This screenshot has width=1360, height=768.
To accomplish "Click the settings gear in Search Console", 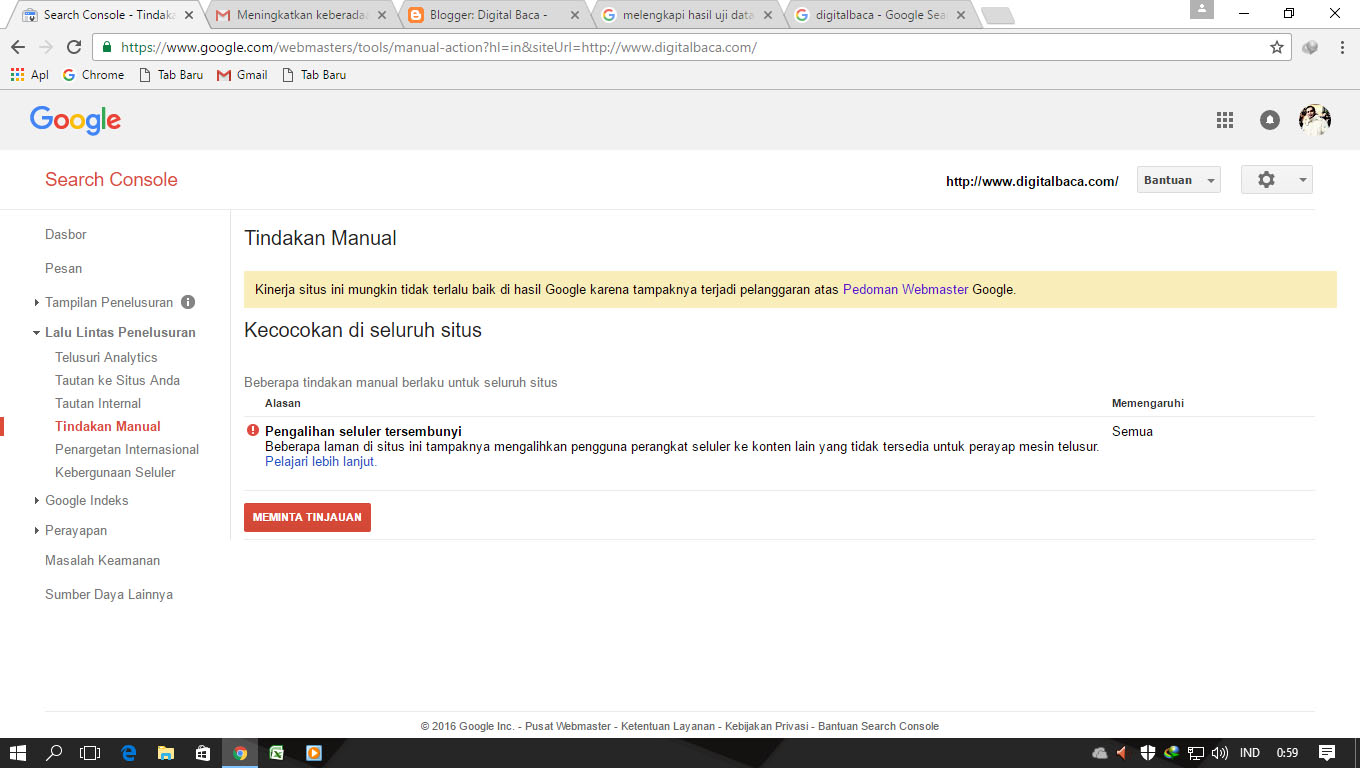I will 1266,180.
